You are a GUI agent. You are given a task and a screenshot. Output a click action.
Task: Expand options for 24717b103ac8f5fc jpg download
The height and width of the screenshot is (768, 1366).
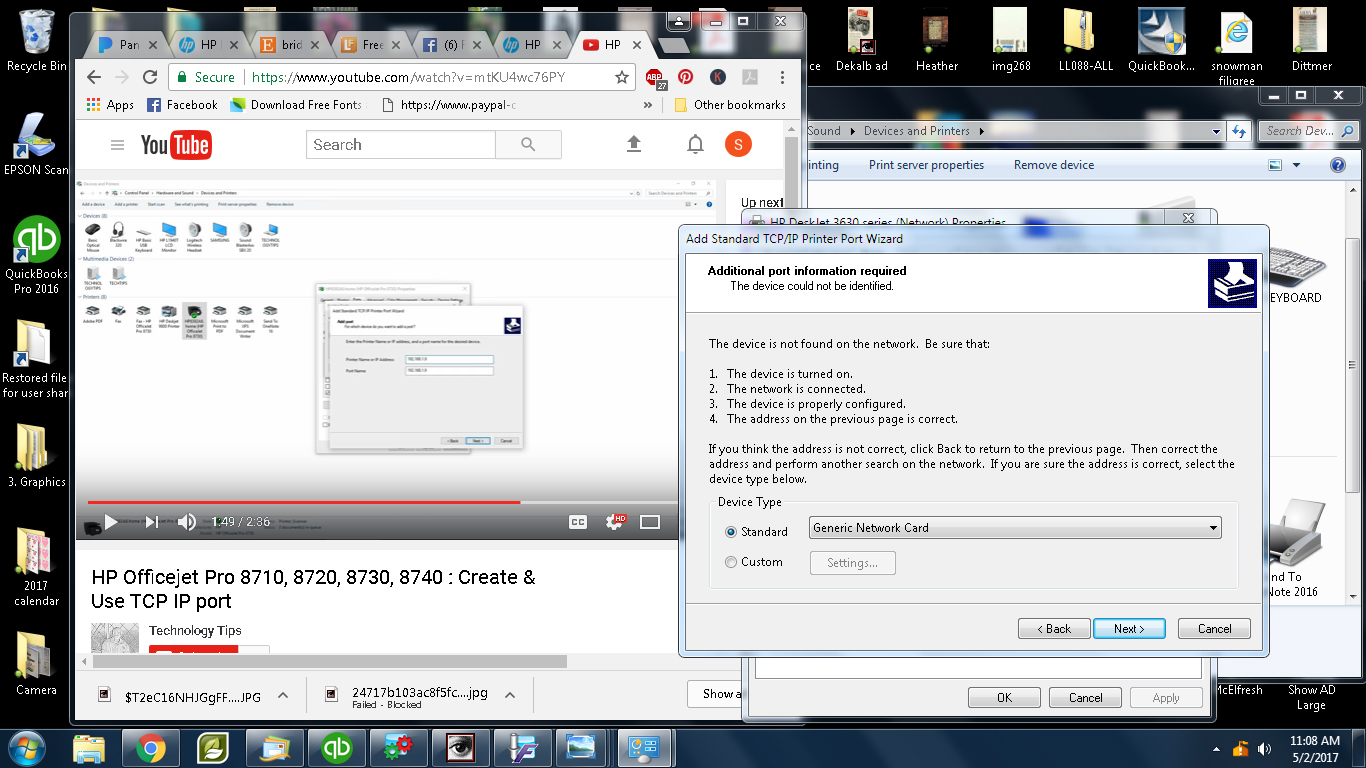[510, 696]
